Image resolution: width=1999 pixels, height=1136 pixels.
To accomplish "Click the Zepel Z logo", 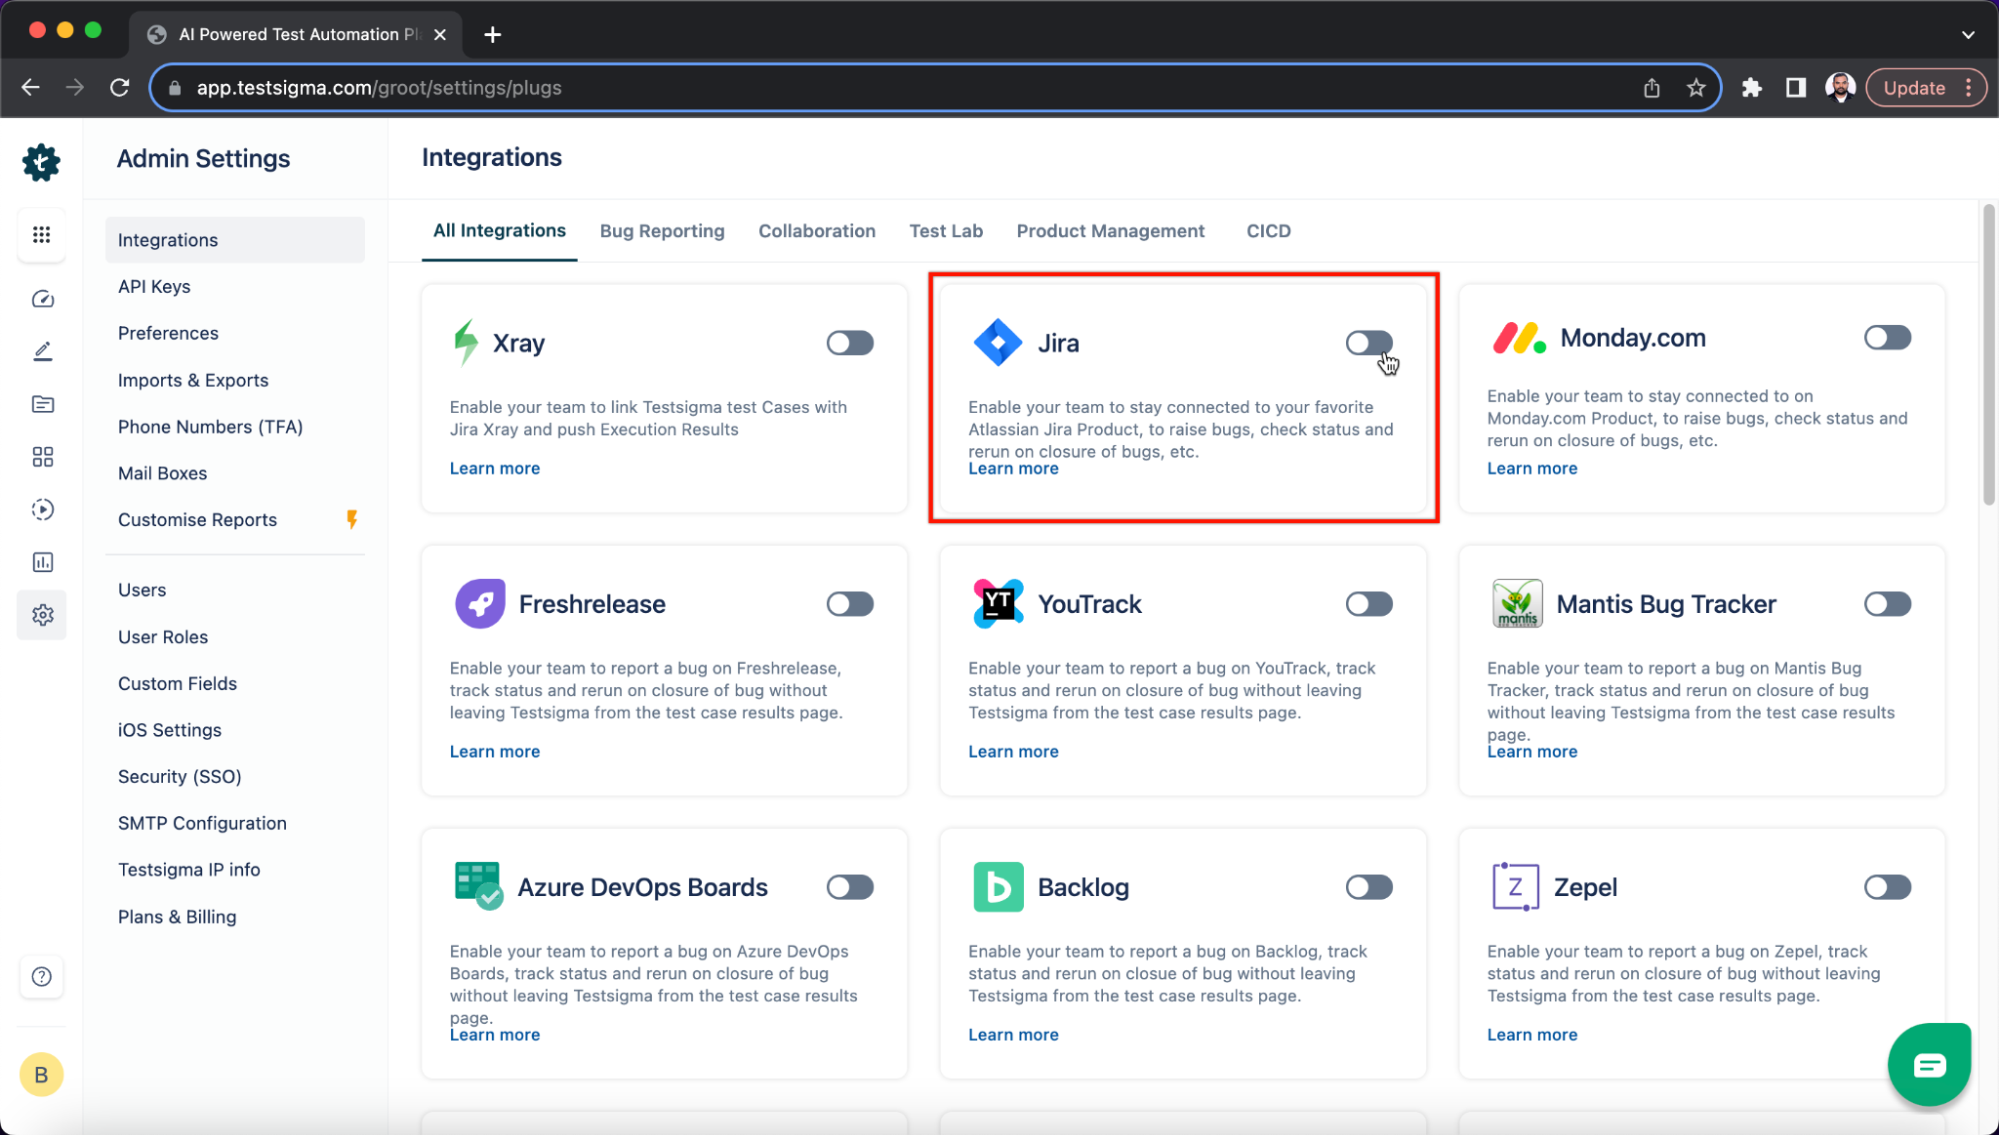I will point(1515,887).
